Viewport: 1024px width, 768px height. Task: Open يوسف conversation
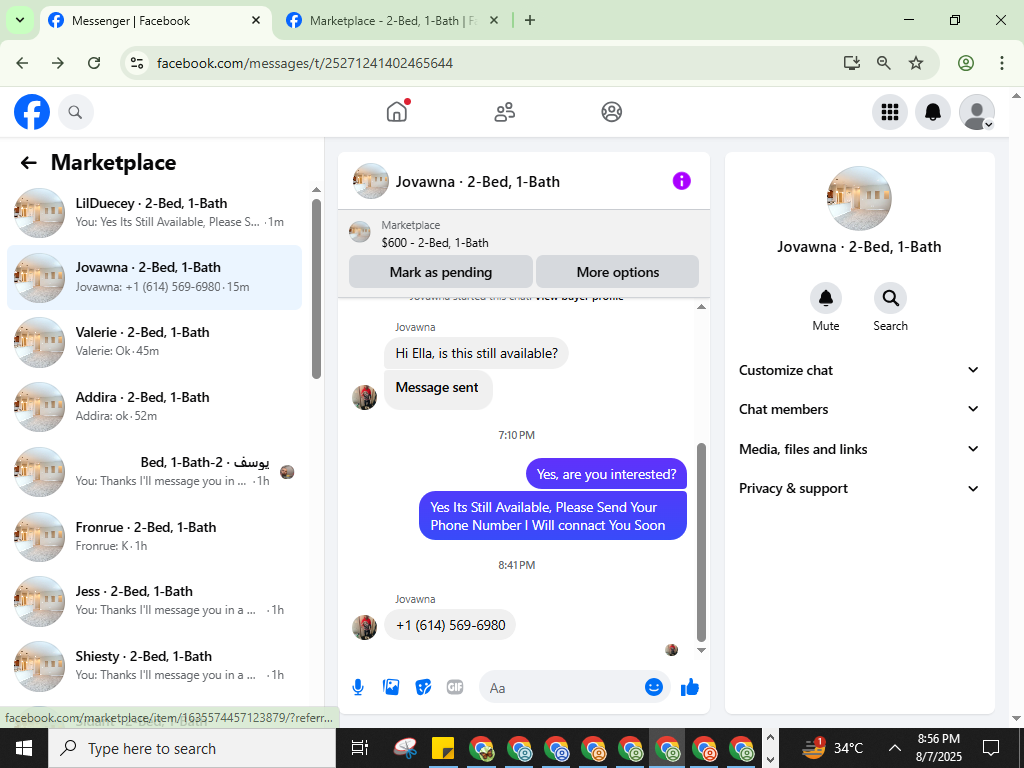coord(155,472)
